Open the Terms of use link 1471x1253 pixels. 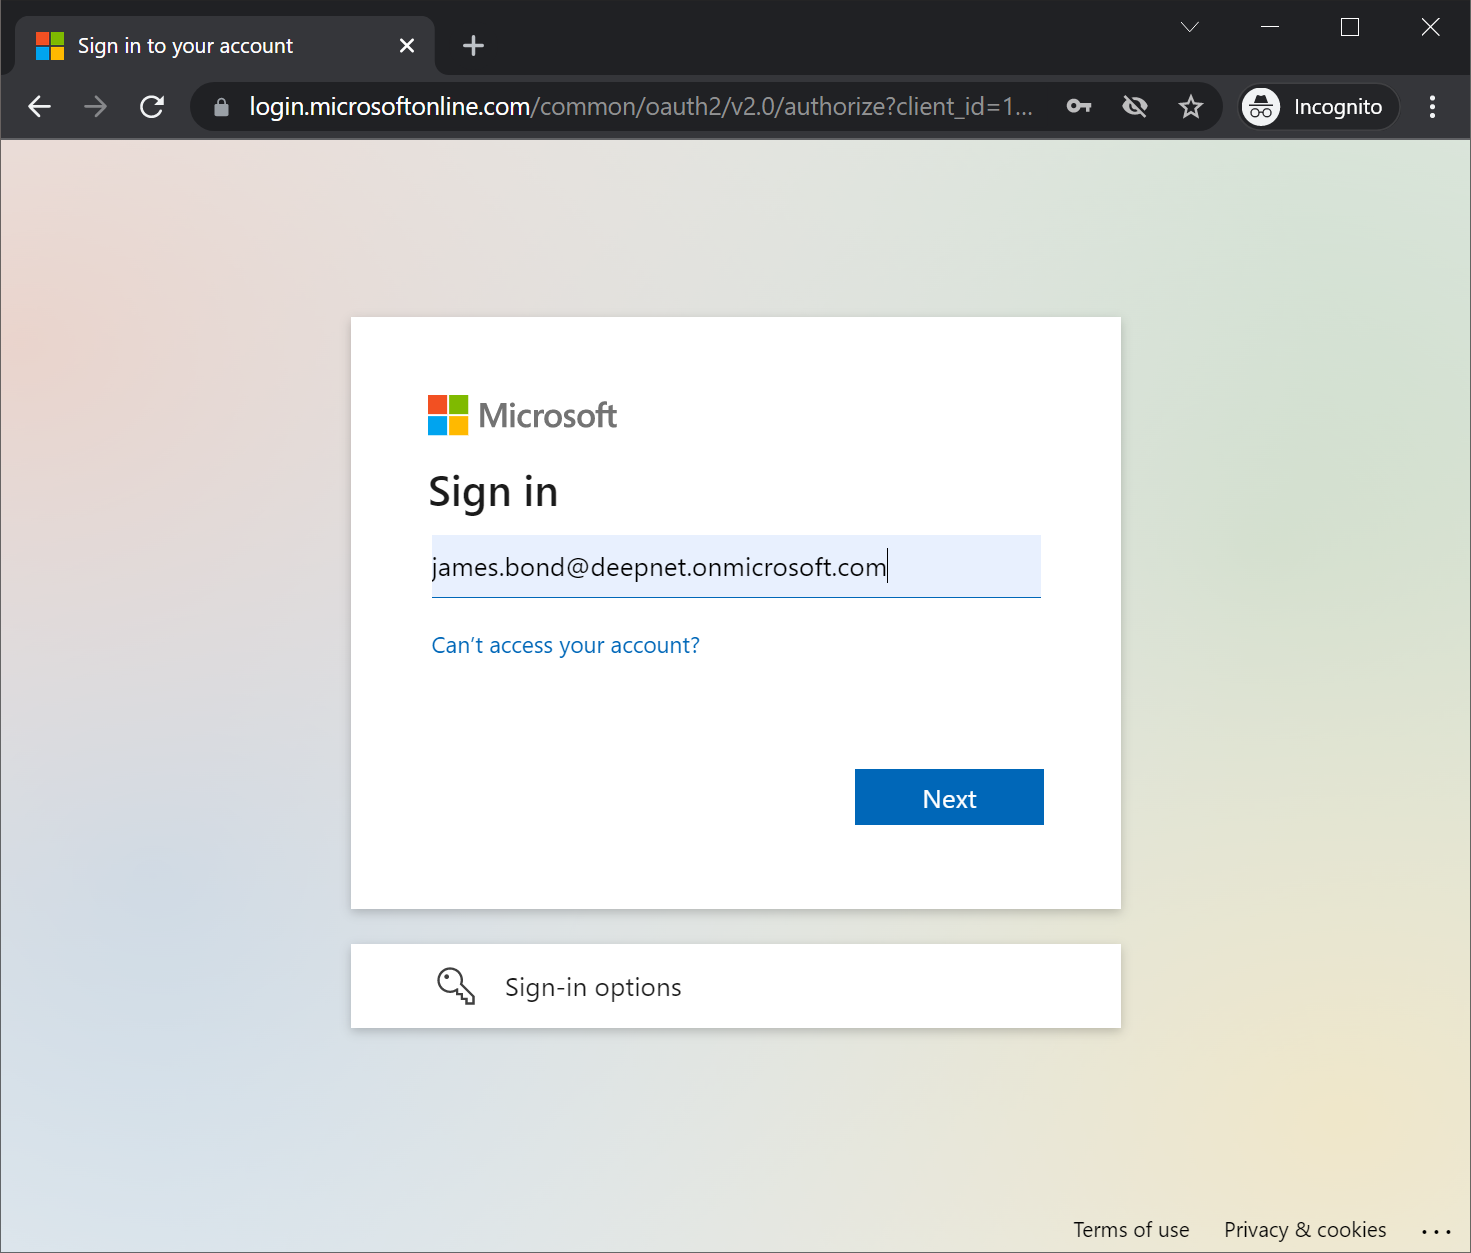pyautogui.click(x=1131, y=1230)
